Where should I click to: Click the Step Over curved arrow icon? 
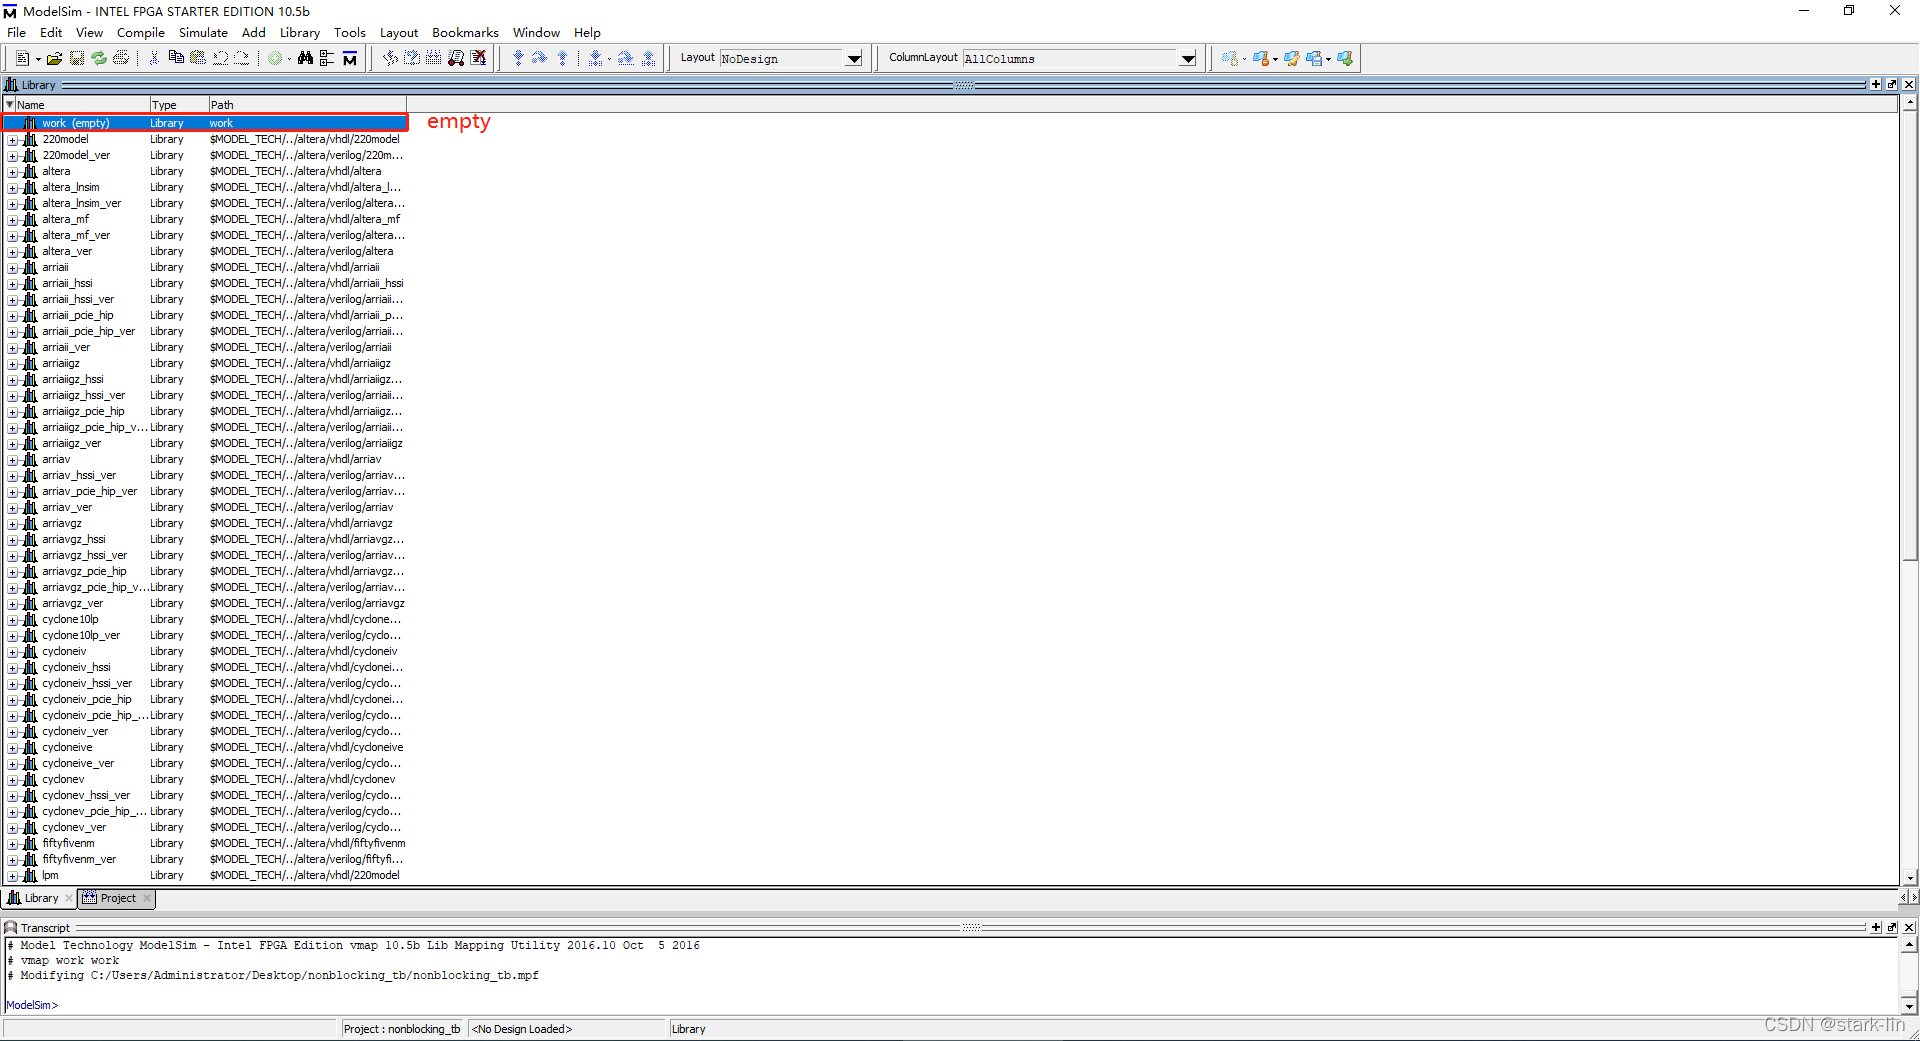click(x=539, y=59)
